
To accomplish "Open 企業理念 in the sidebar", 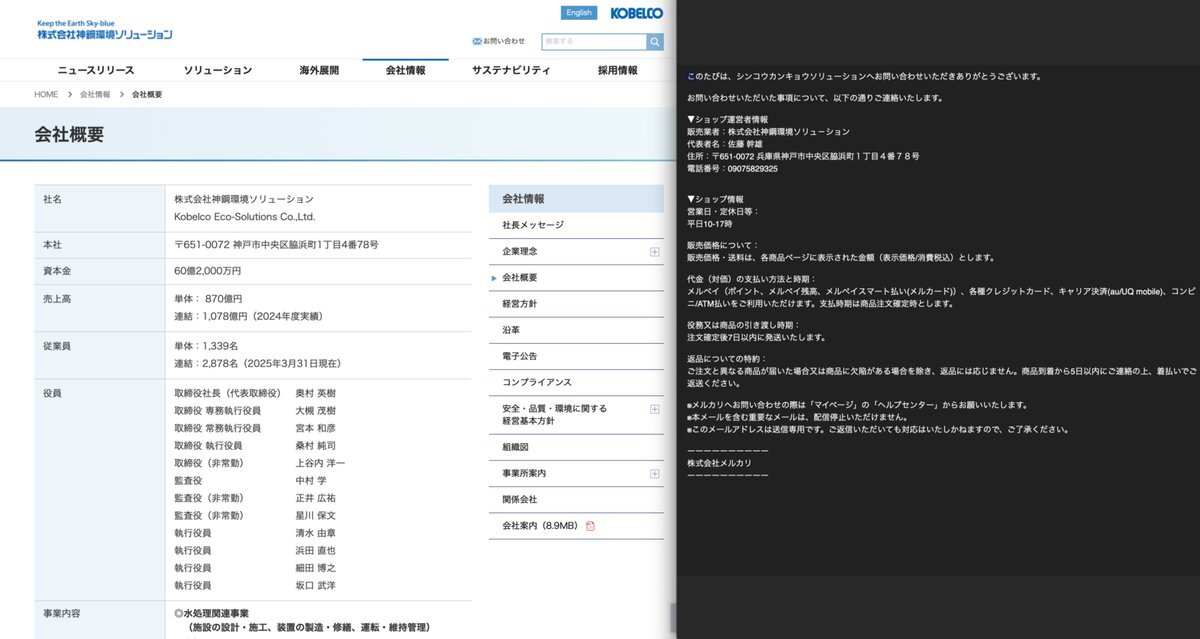I will 520,252.
